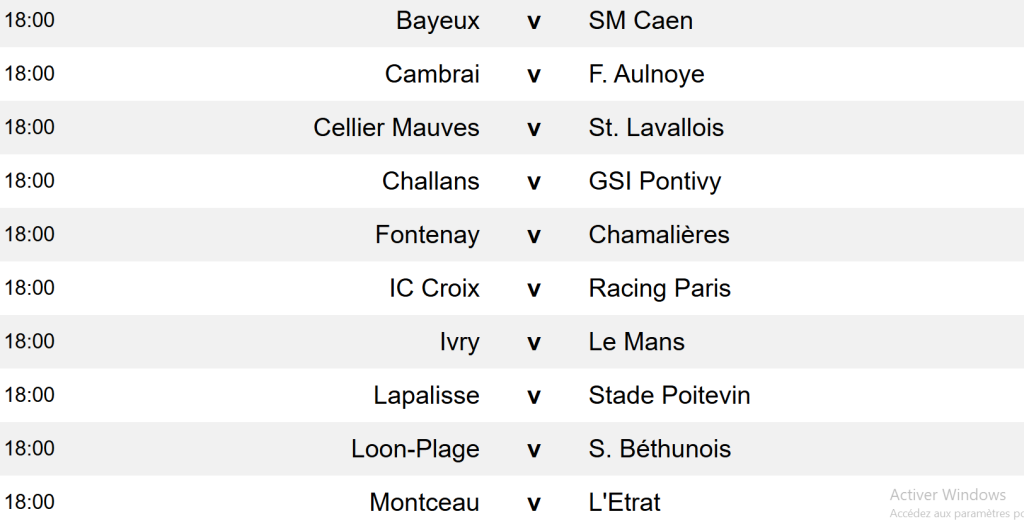This screenshot has height=526, width=1024.
Task: Open Cellier Mauves team page
Action: pyautogui.click(x=396, y=128)
